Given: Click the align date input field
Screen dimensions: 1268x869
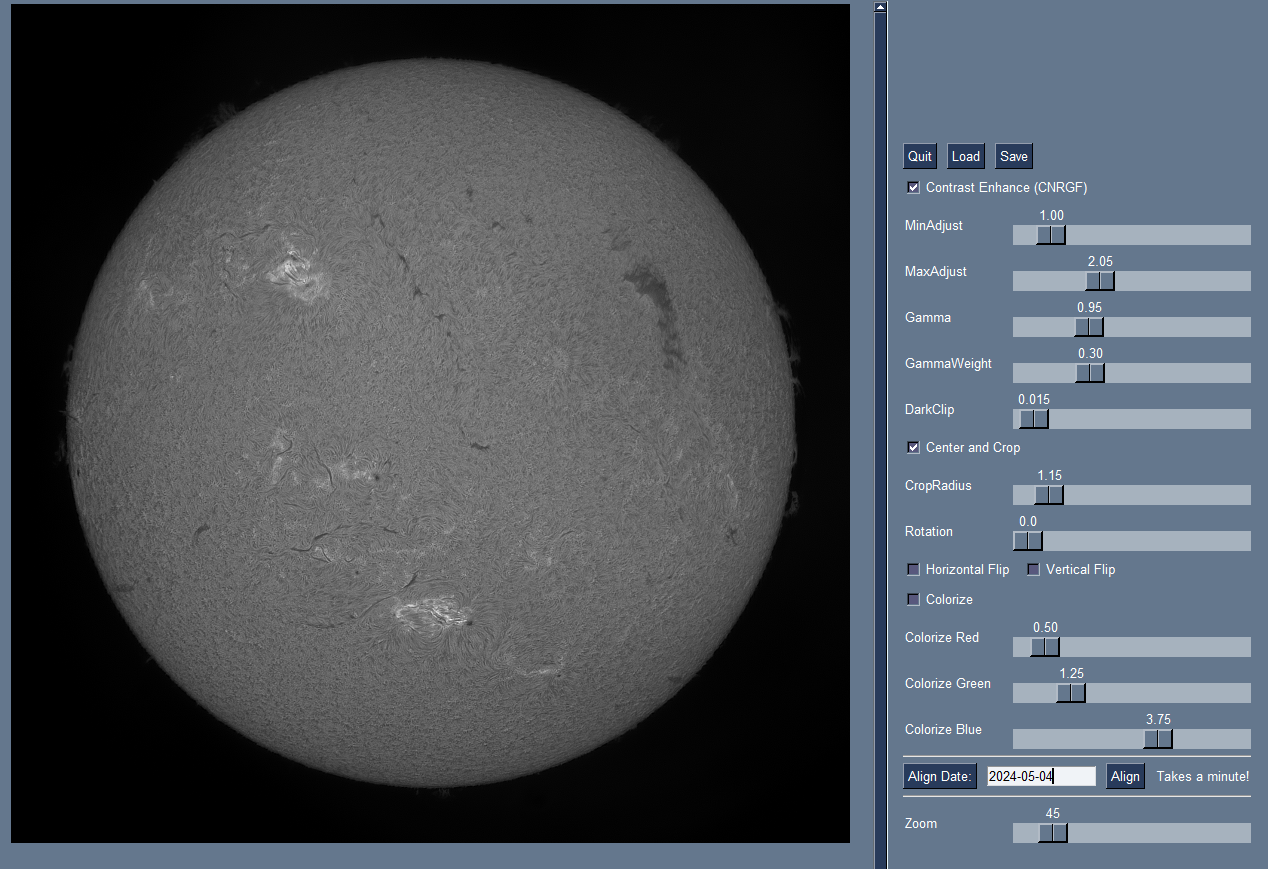Looking at the screenshot, I should (1041, 777).
